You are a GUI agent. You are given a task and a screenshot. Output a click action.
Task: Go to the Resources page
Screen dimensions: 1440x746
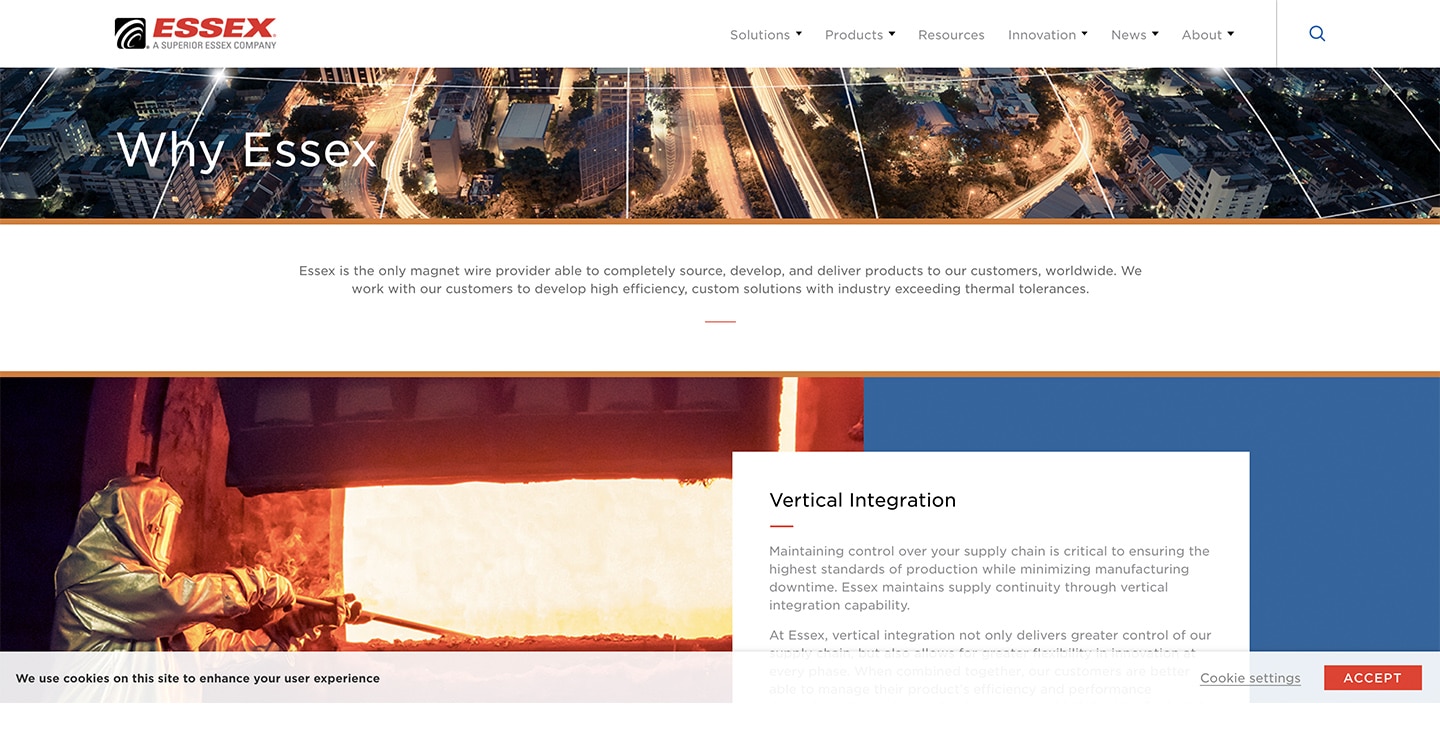pyautogui.click(x=951, y=35)
